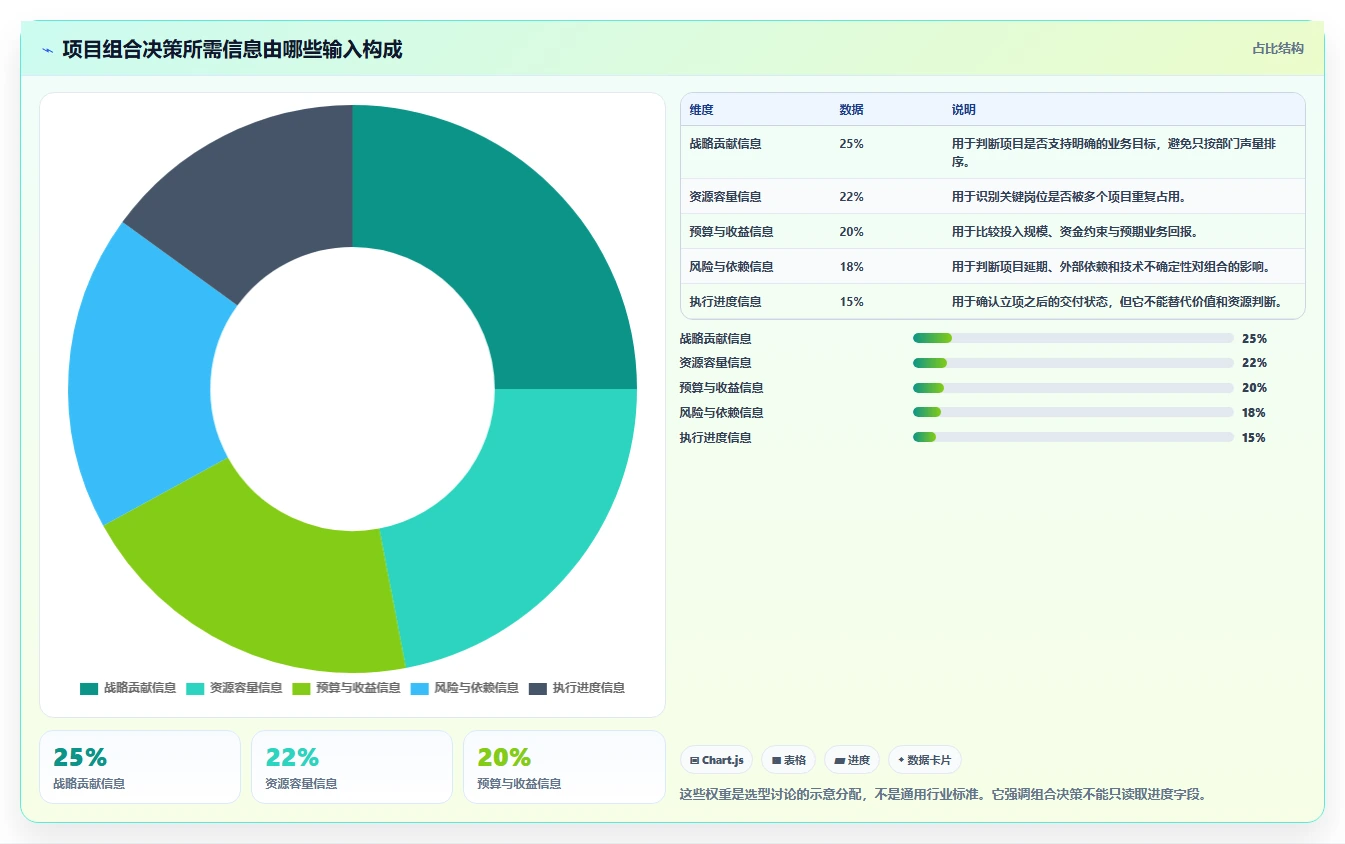This screenshot has height=844, width=1345.
Task: Toggle the 执行进度信息 legend swatch
Action: tap(538, 688)
